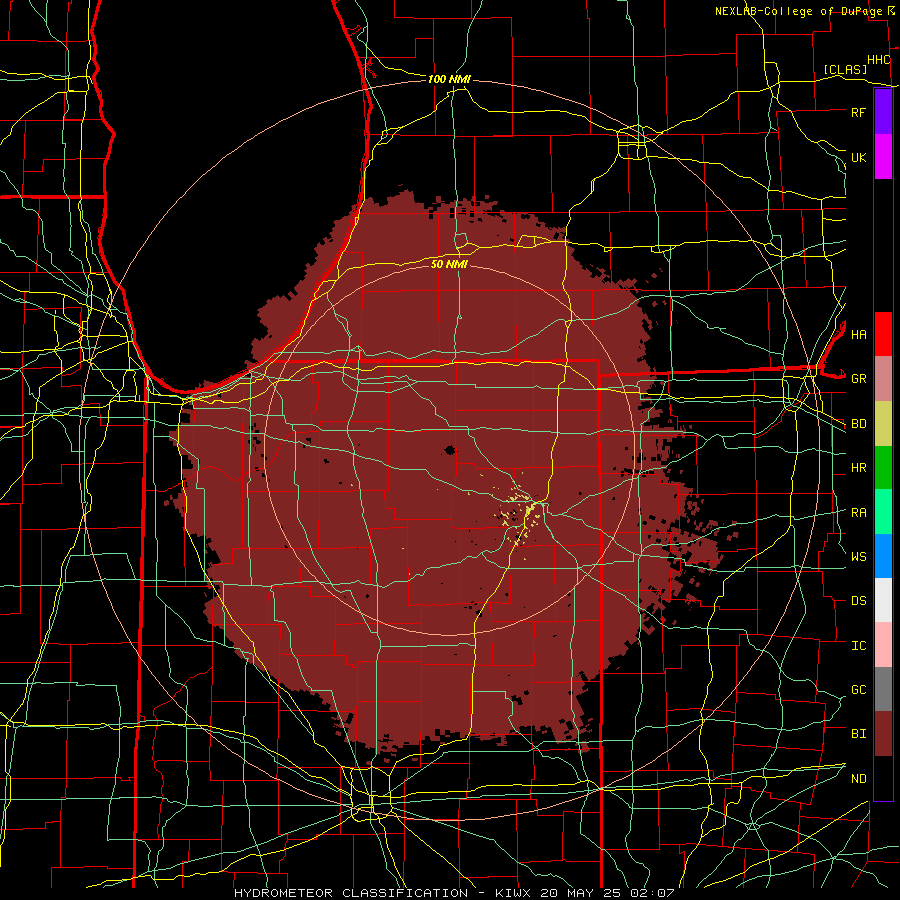
Task: Click the UK magenta legend swatch
Action: pos(883,157)
